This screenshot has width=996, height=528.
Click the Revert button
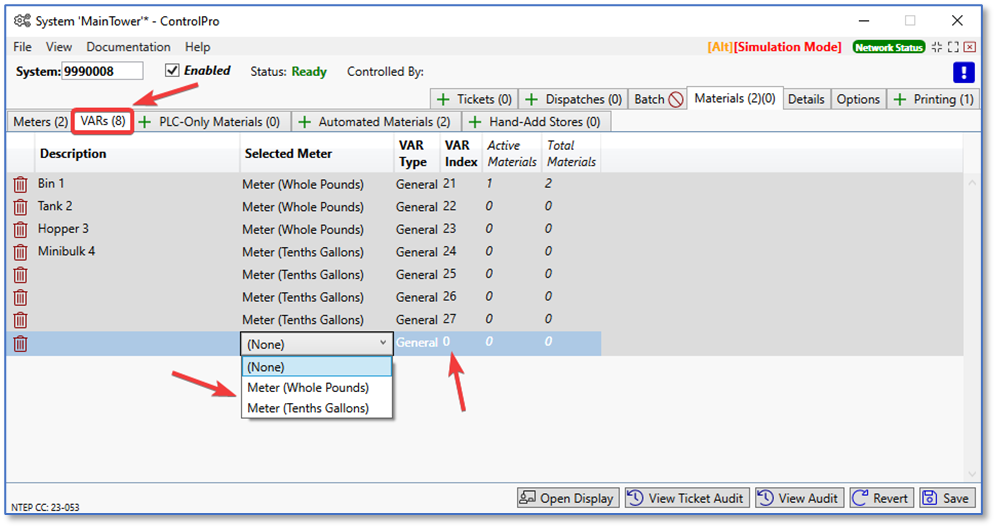point(880,498)
